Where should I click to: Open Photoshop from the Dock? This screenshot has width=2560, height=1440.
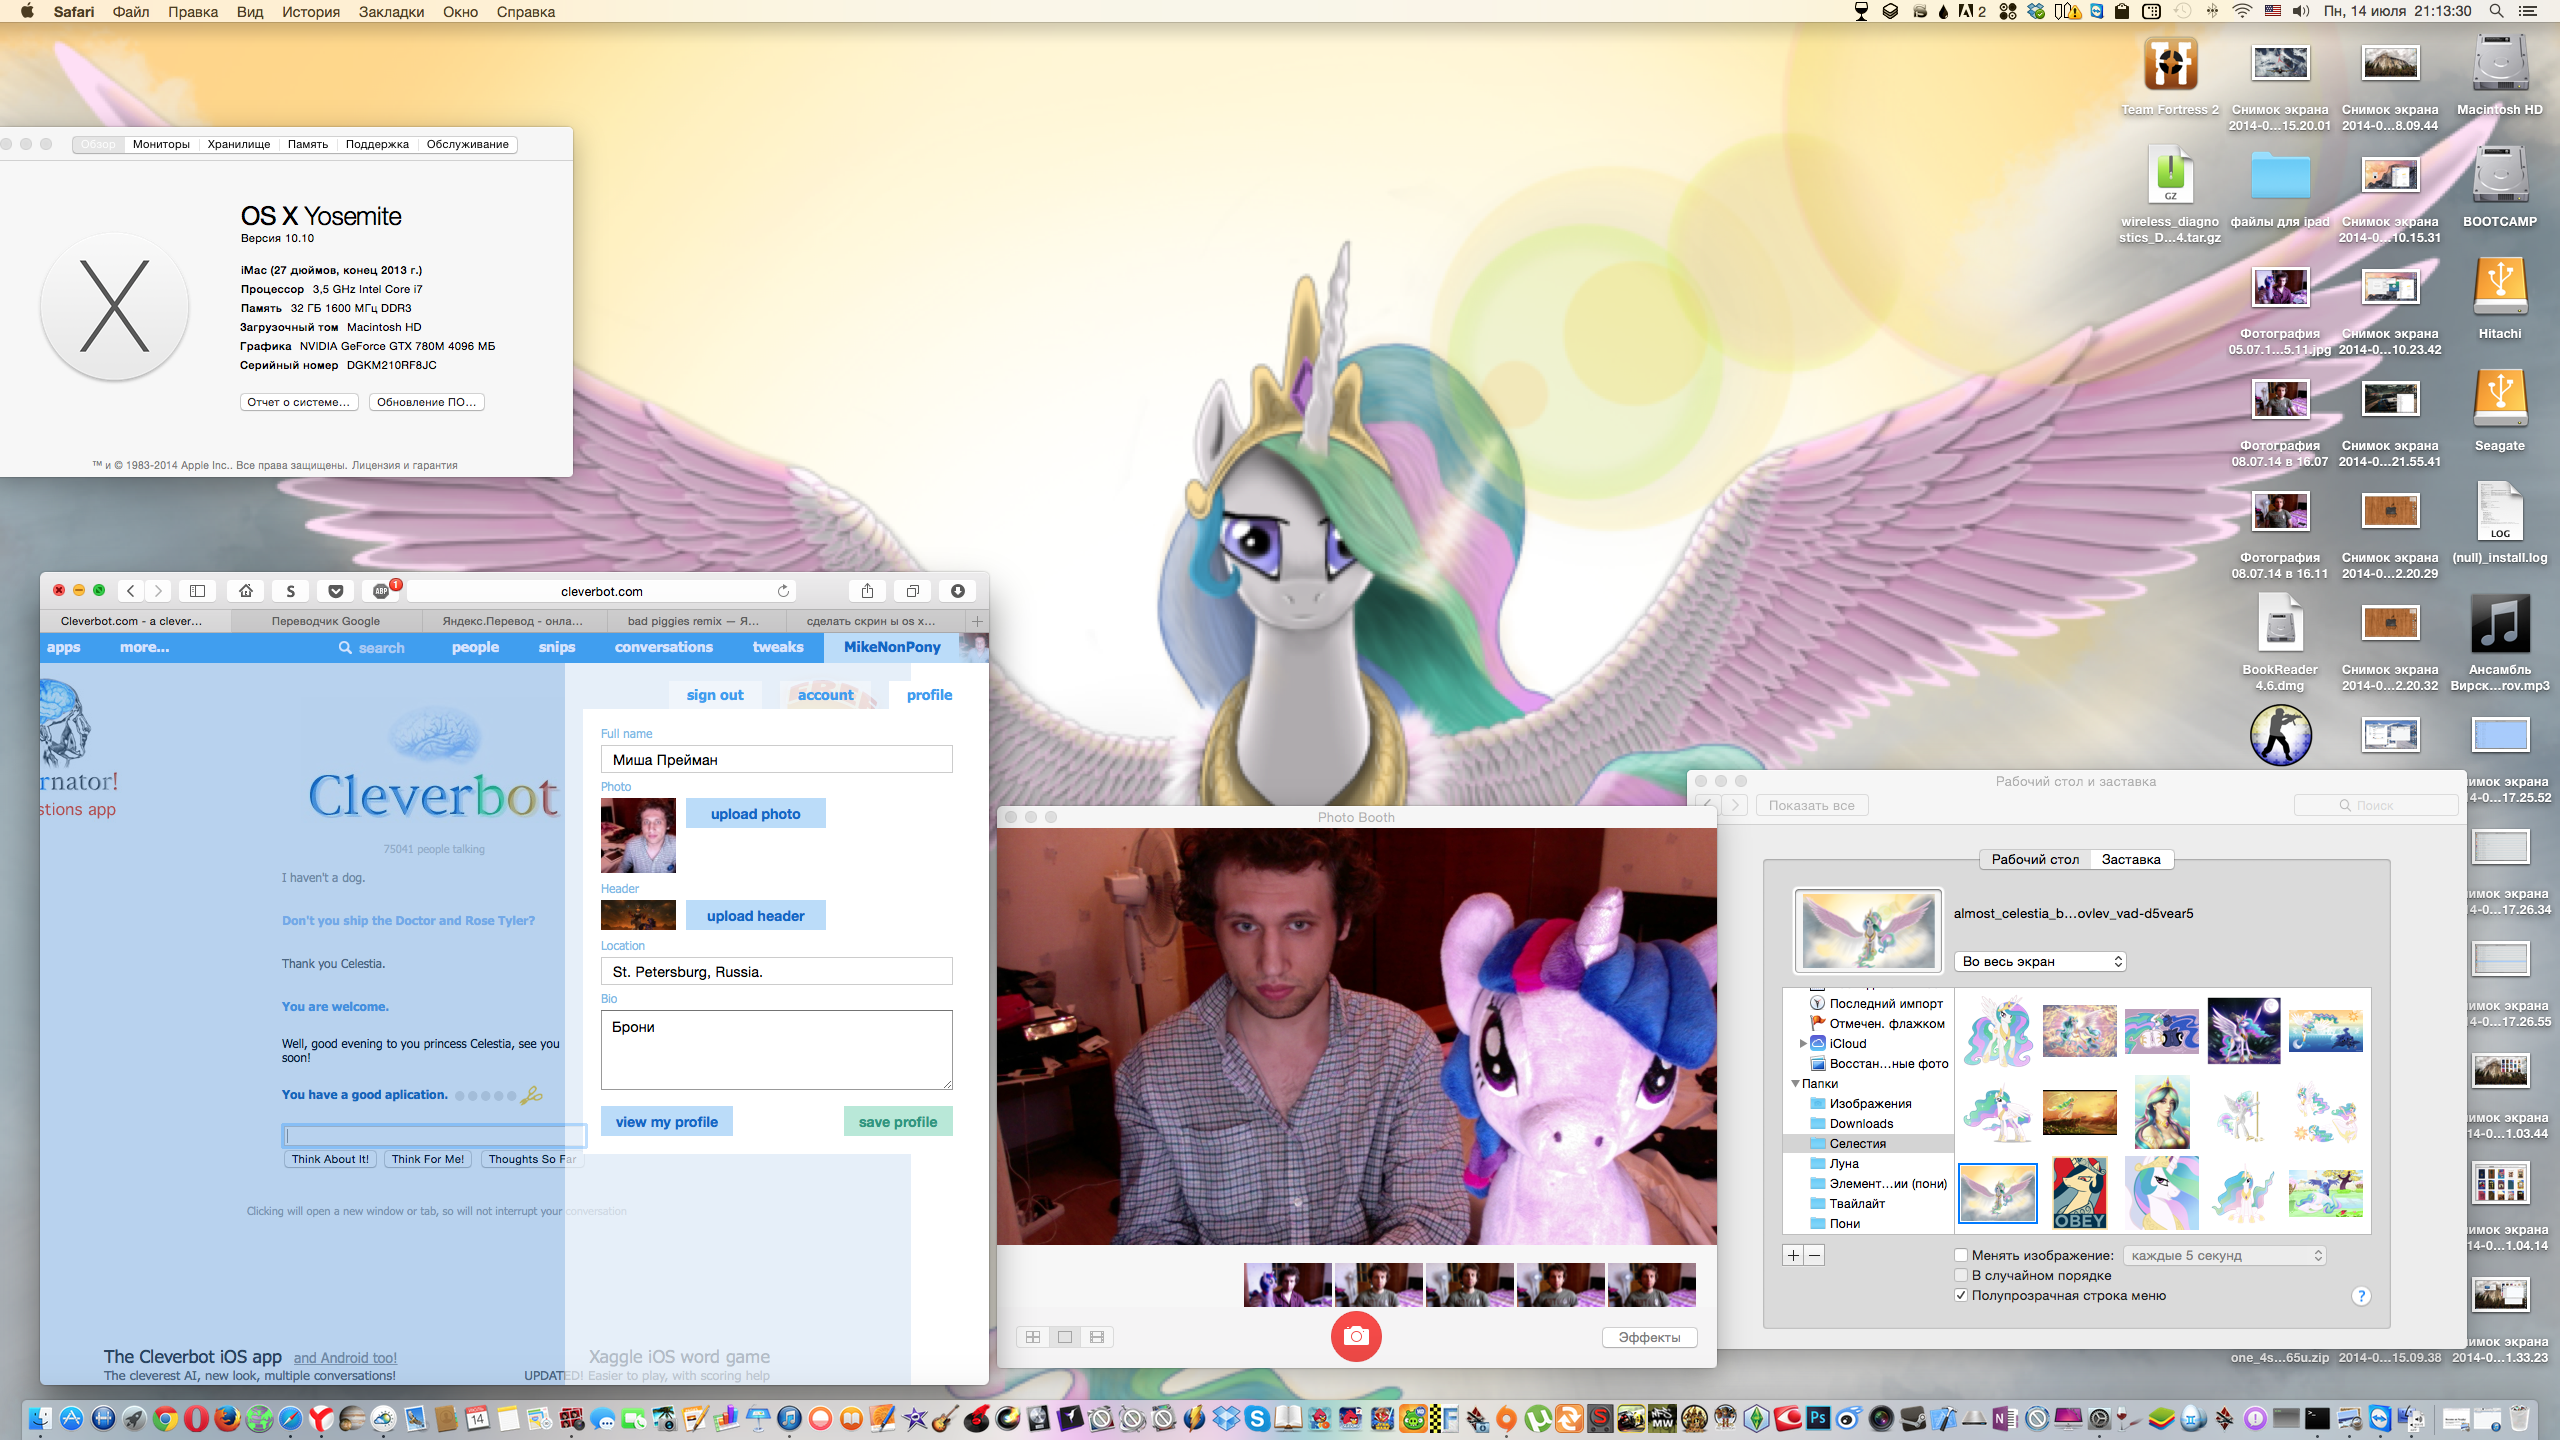click(x=1818, y=1417)
